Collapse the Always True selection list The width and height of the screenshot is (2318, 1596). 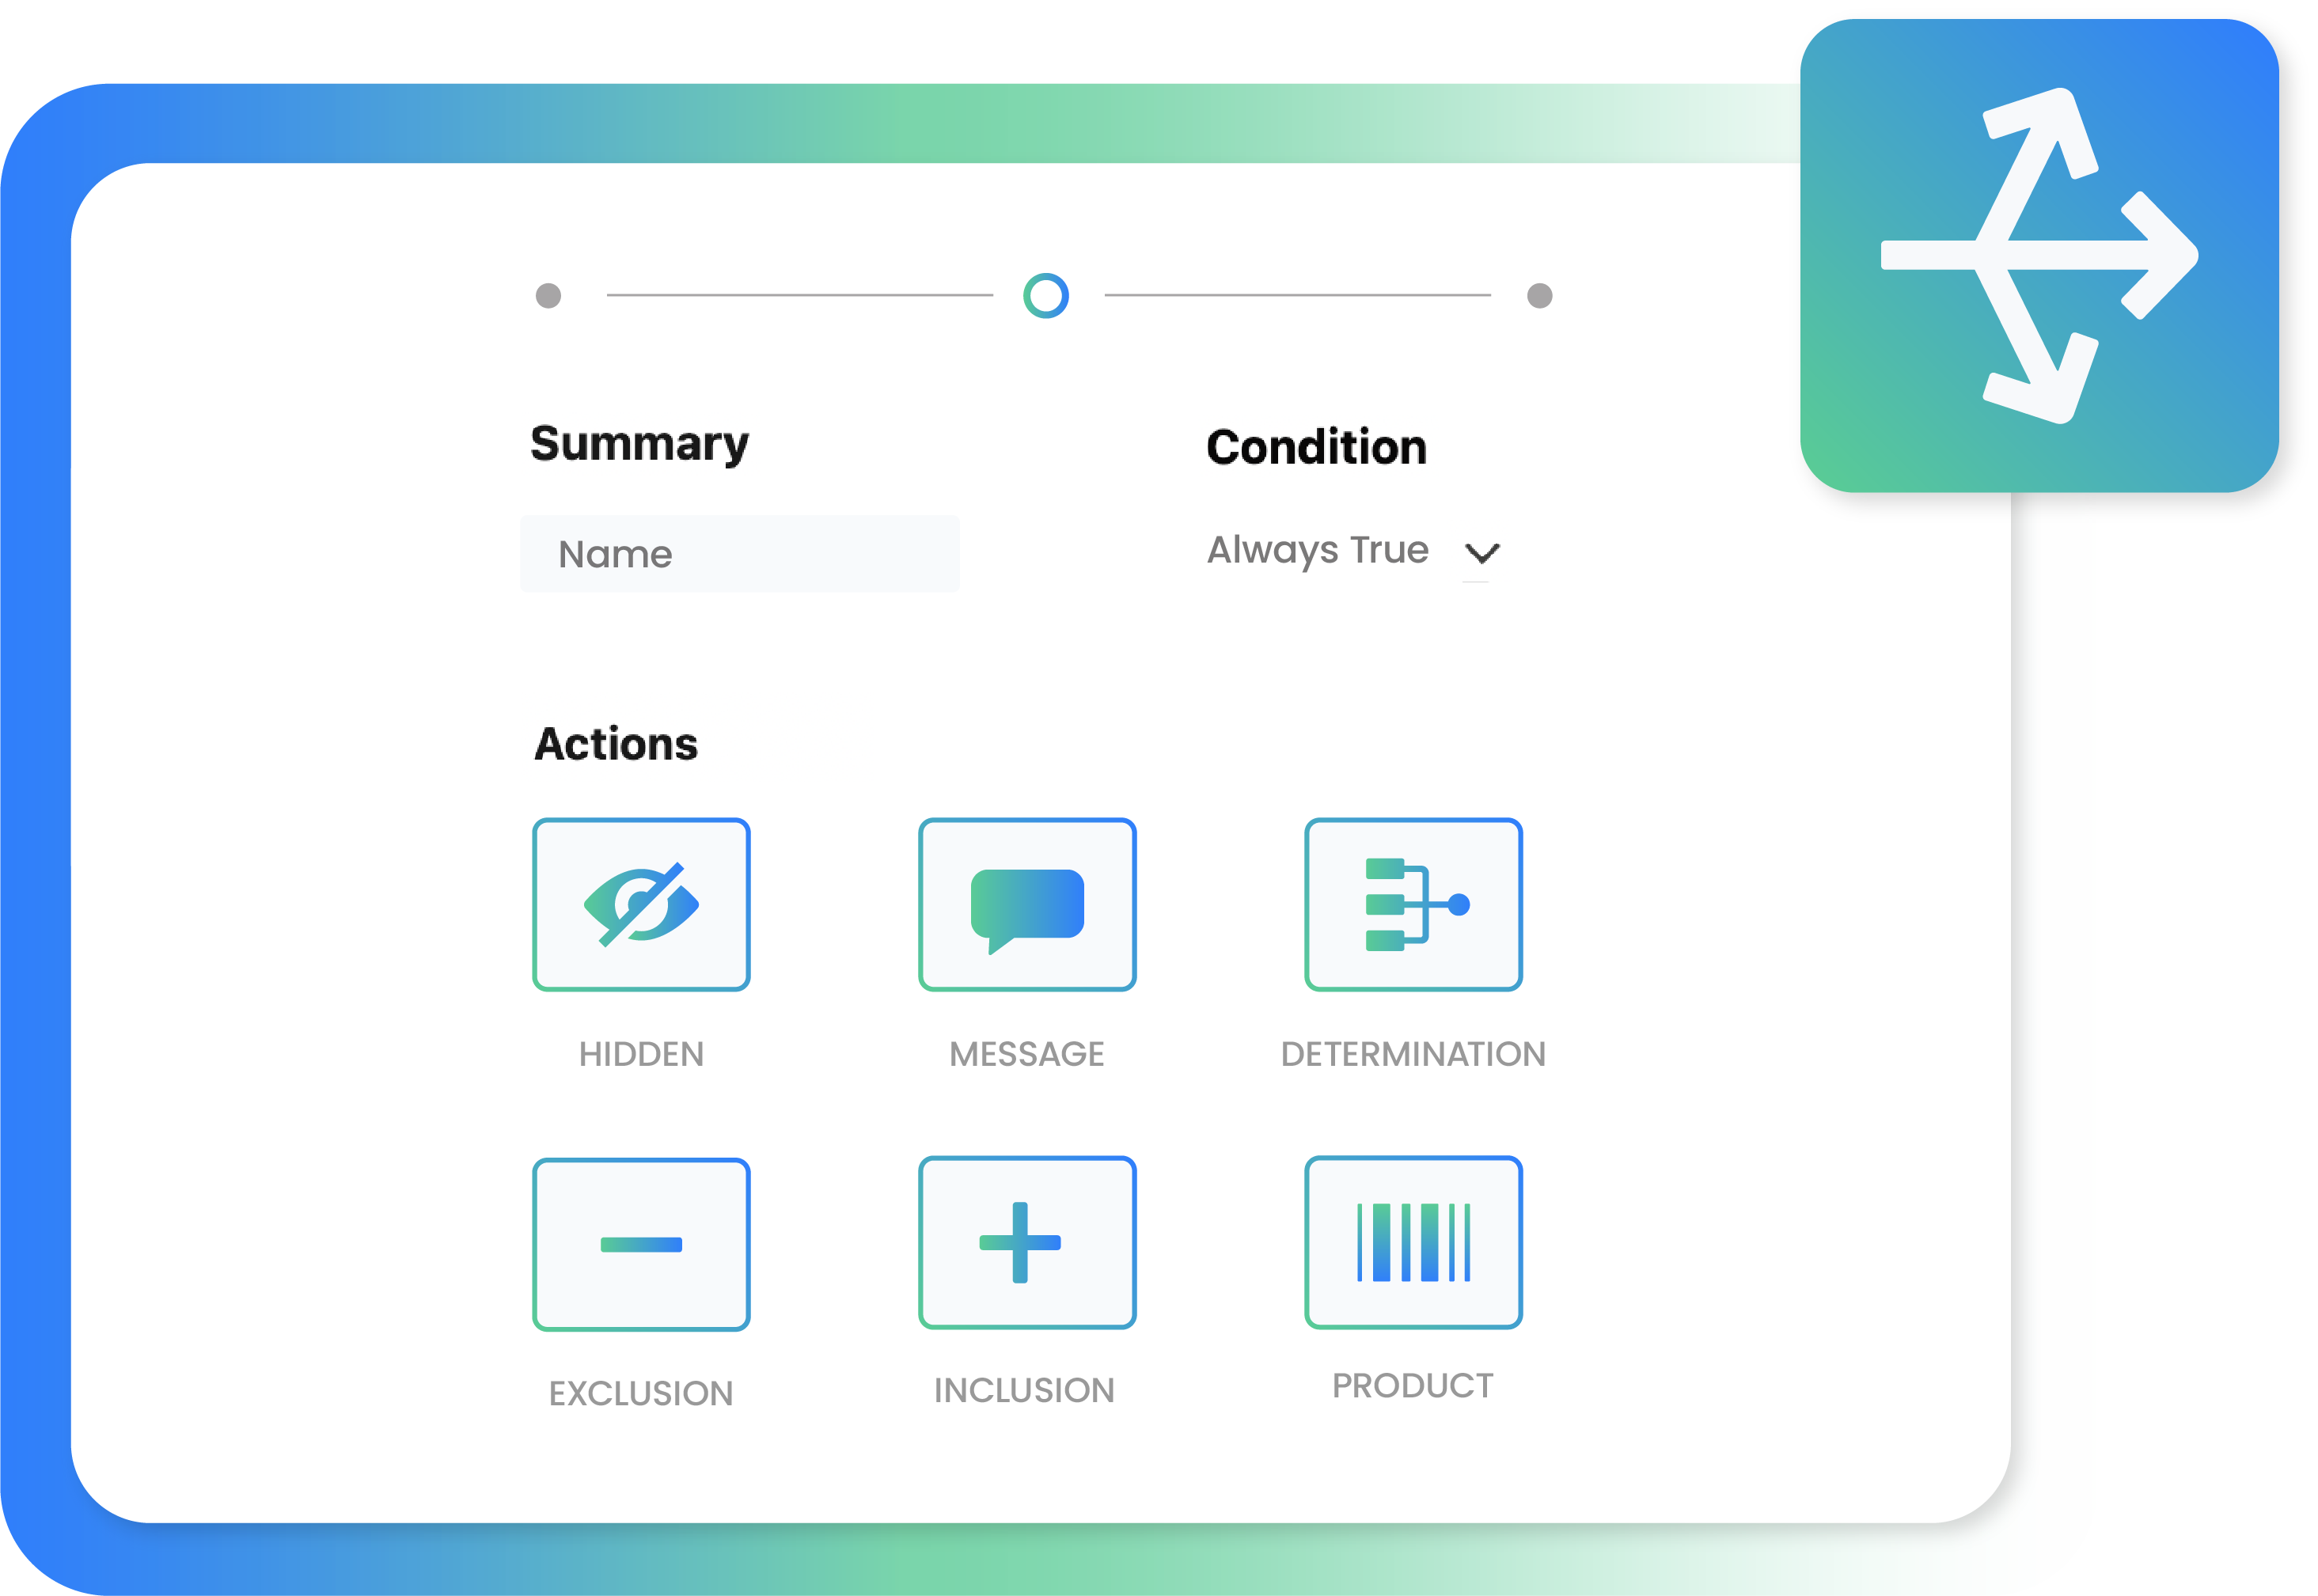pos(1482,554)
